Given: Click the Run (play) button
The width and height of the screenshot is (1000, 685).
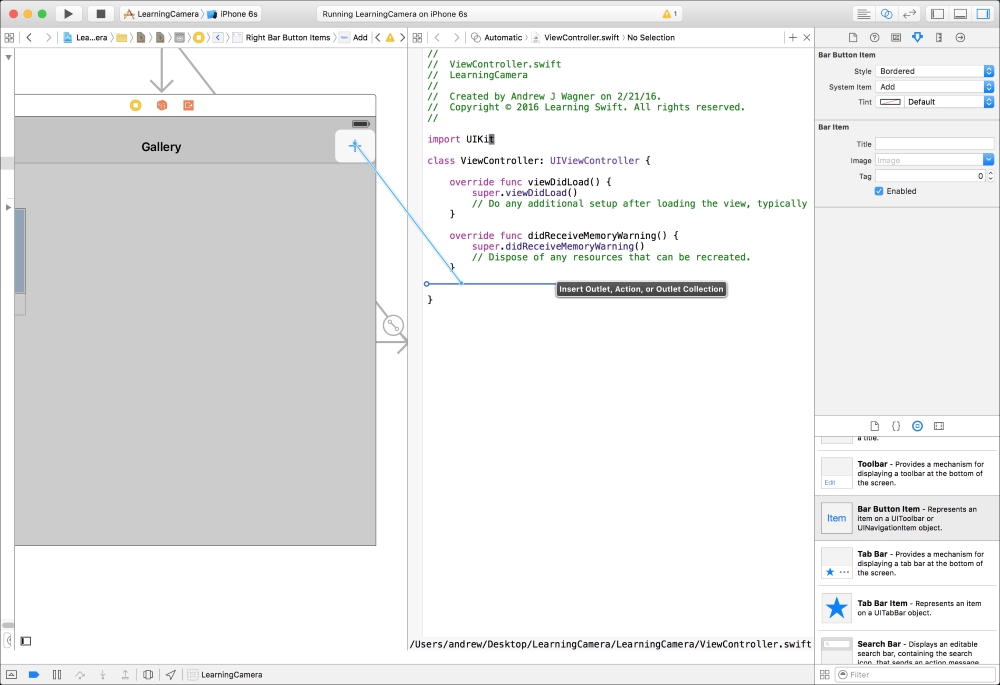Looking at the screenshot, I should pyautogui.click(x=68, y=14).
